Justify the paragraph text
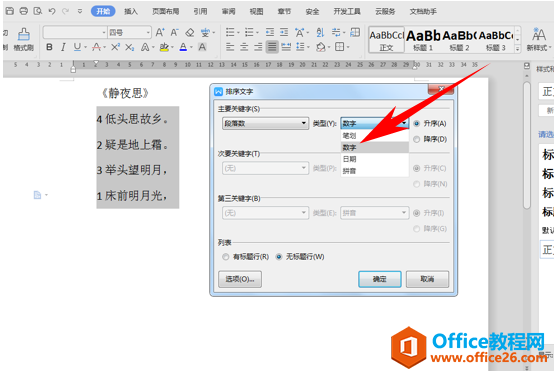 coord(272,47)
